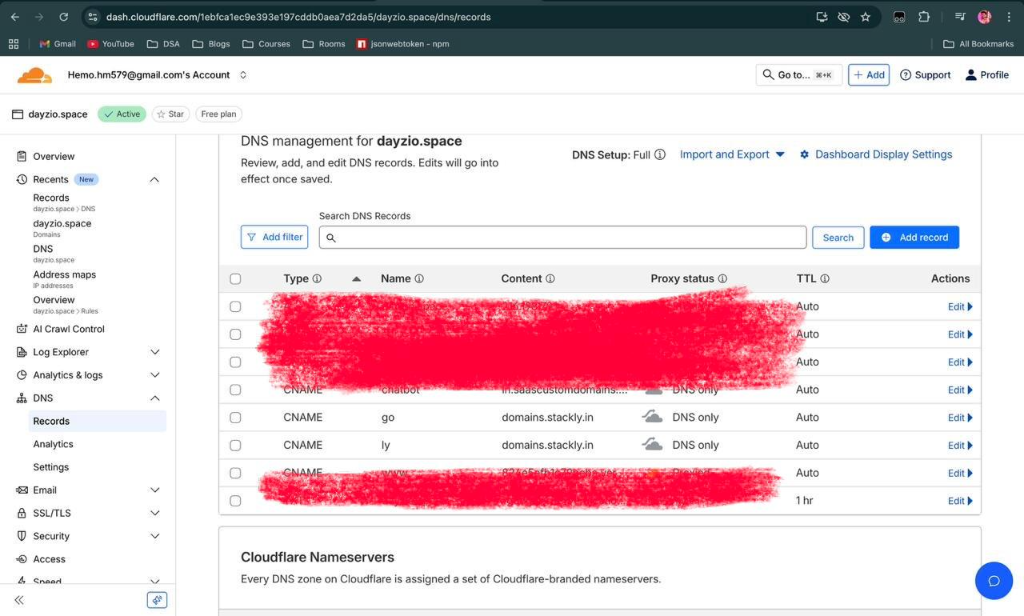This screenshot has height=616, width=1024.
Task: Open the chat help bubble
Action: pyautogui.click(x=993, y=580)
